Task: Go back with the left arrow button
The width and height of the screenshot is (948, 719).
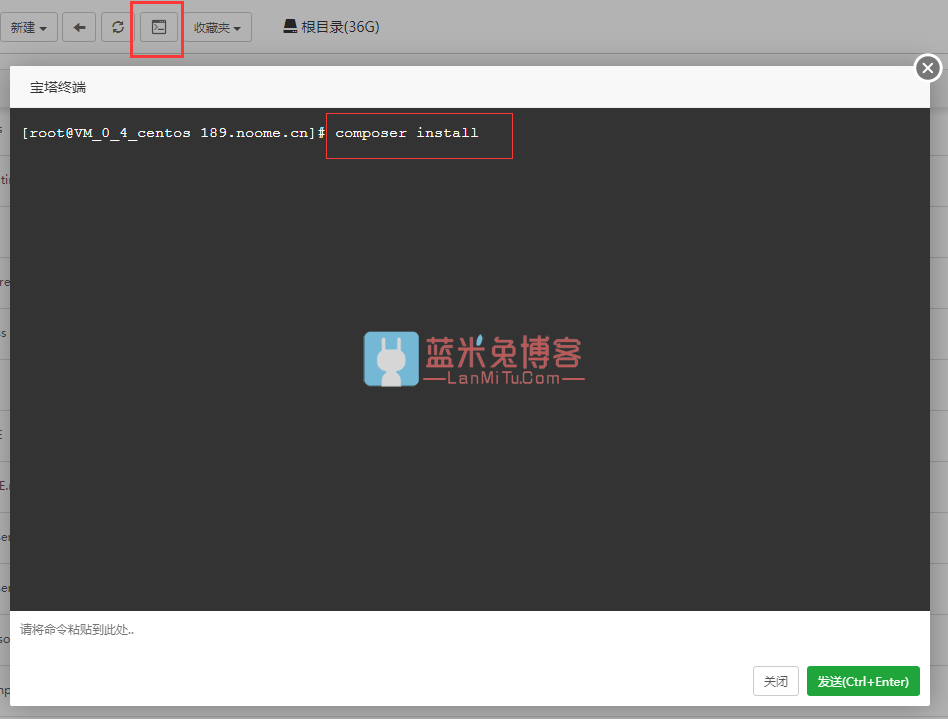Action: point(79,27)
